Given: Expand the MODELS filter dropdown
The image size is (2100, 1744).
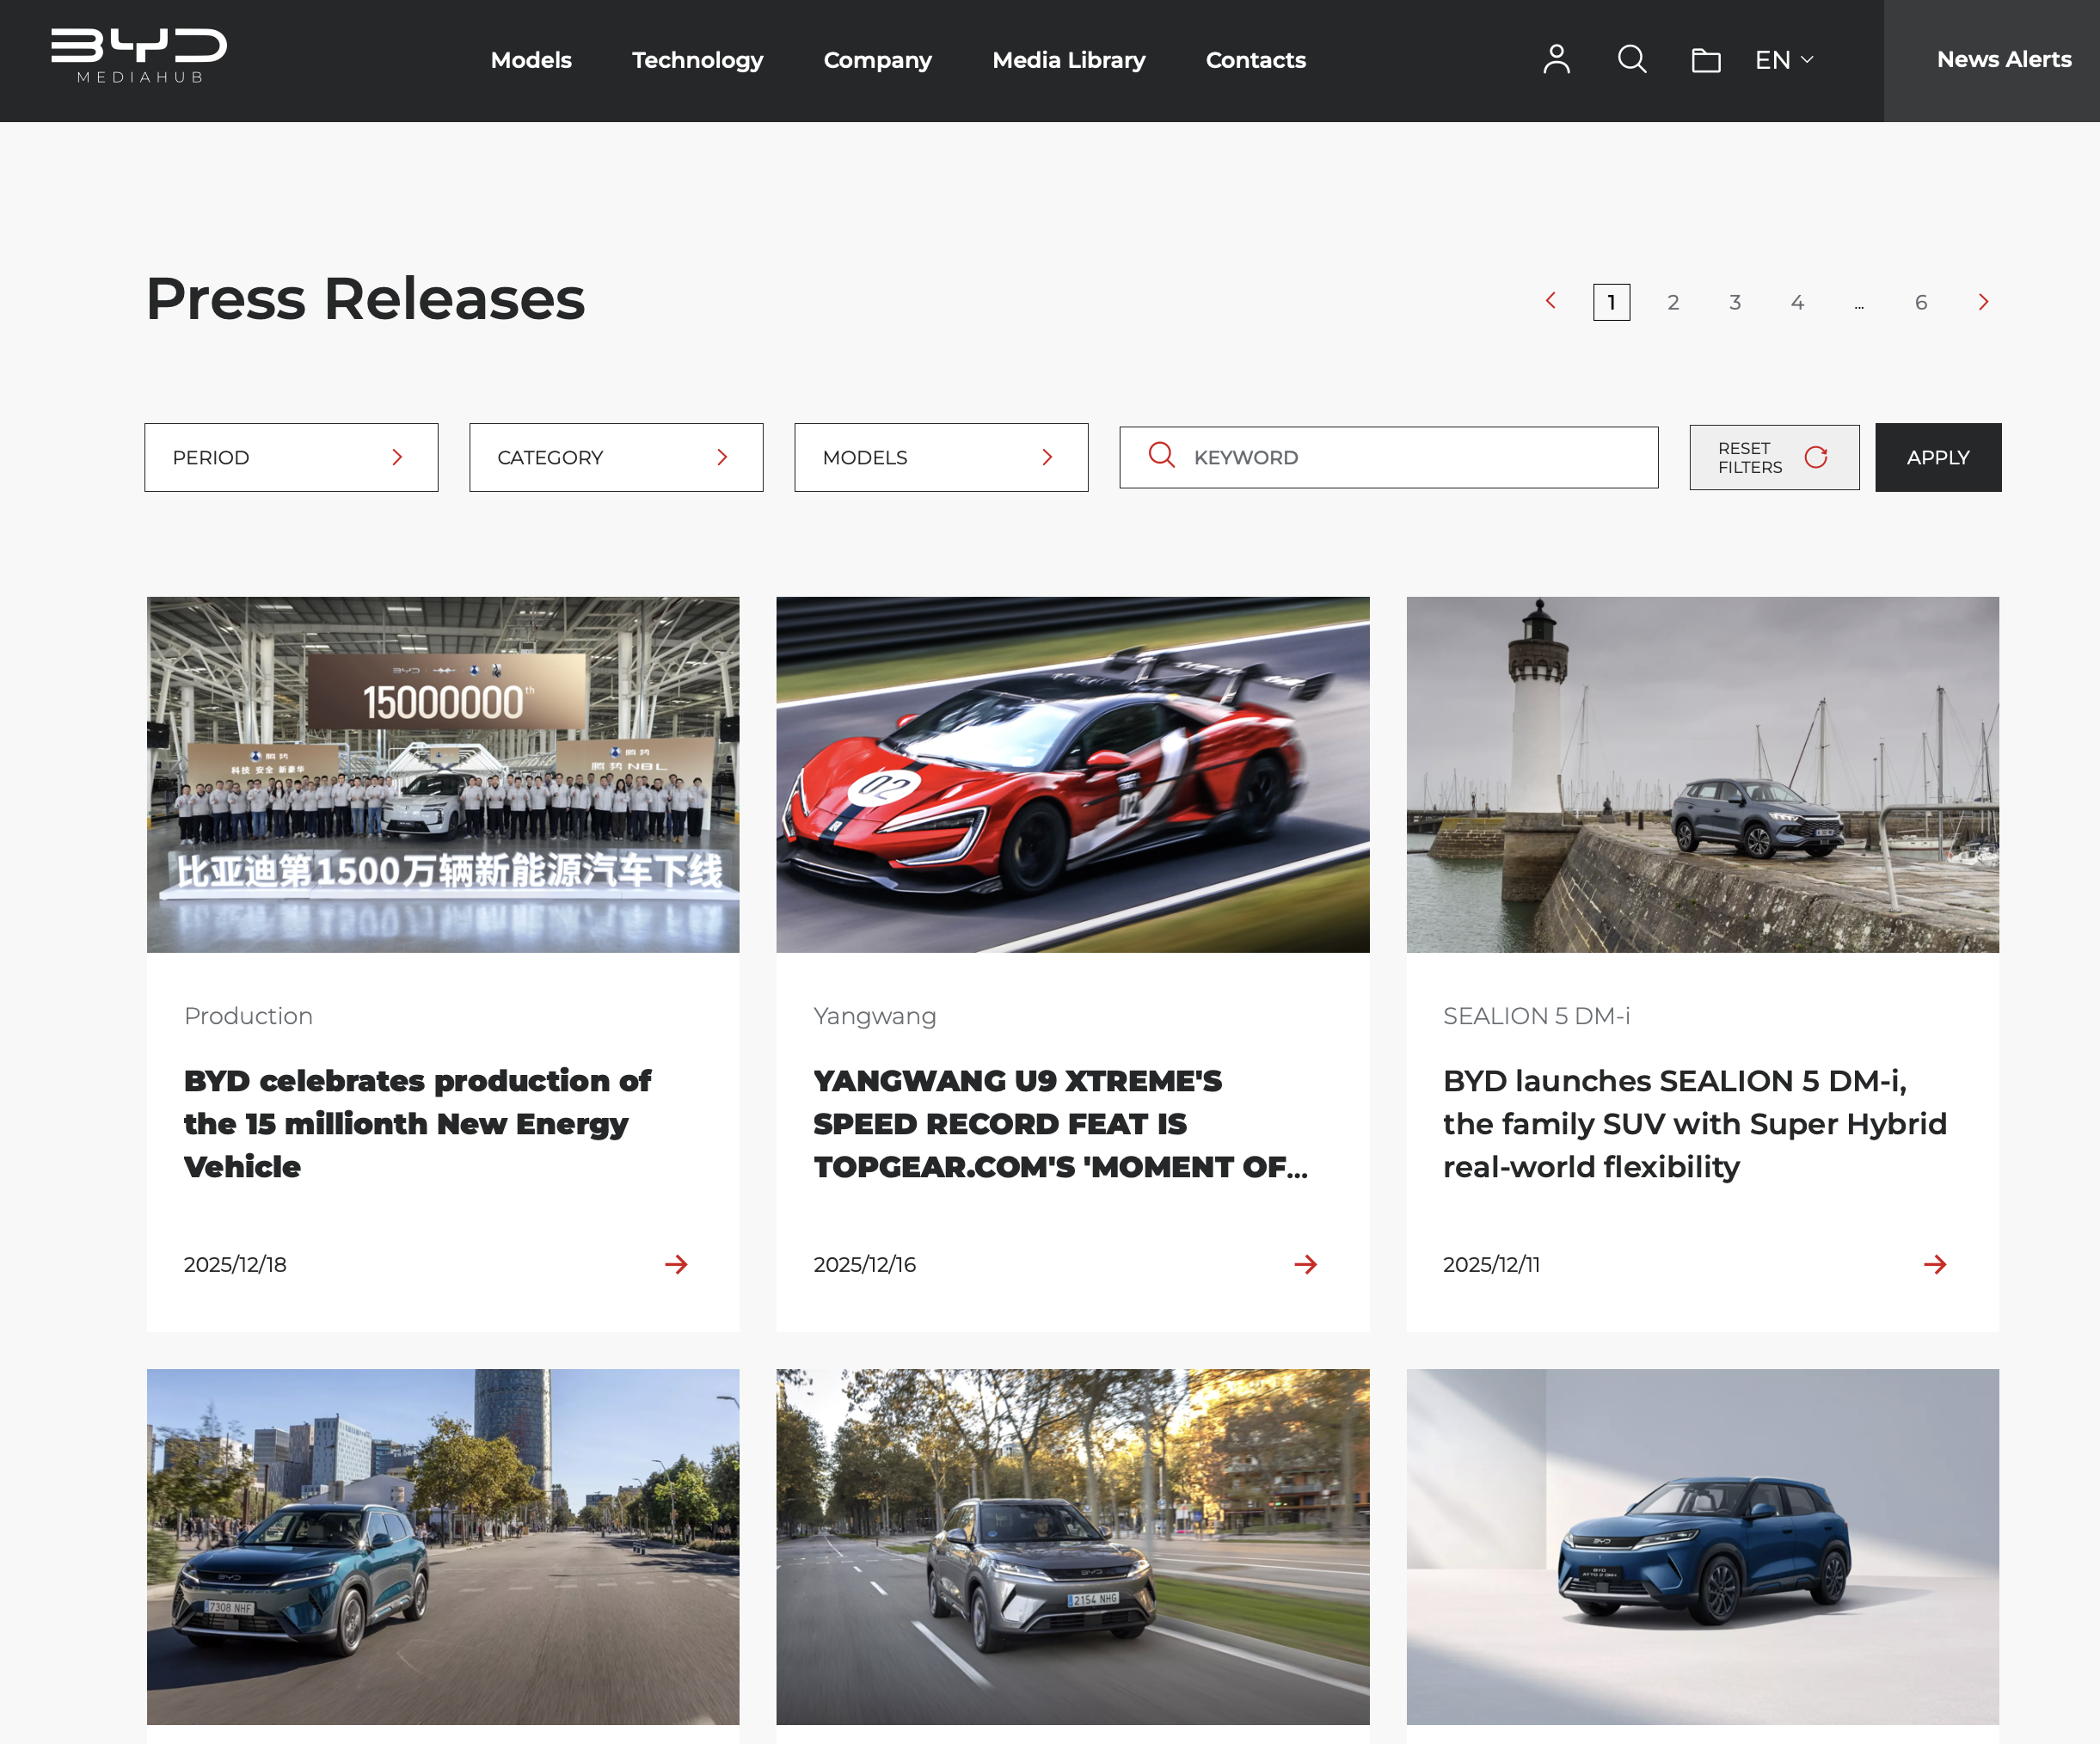Looking at the screenshot, I should [941, 457].
